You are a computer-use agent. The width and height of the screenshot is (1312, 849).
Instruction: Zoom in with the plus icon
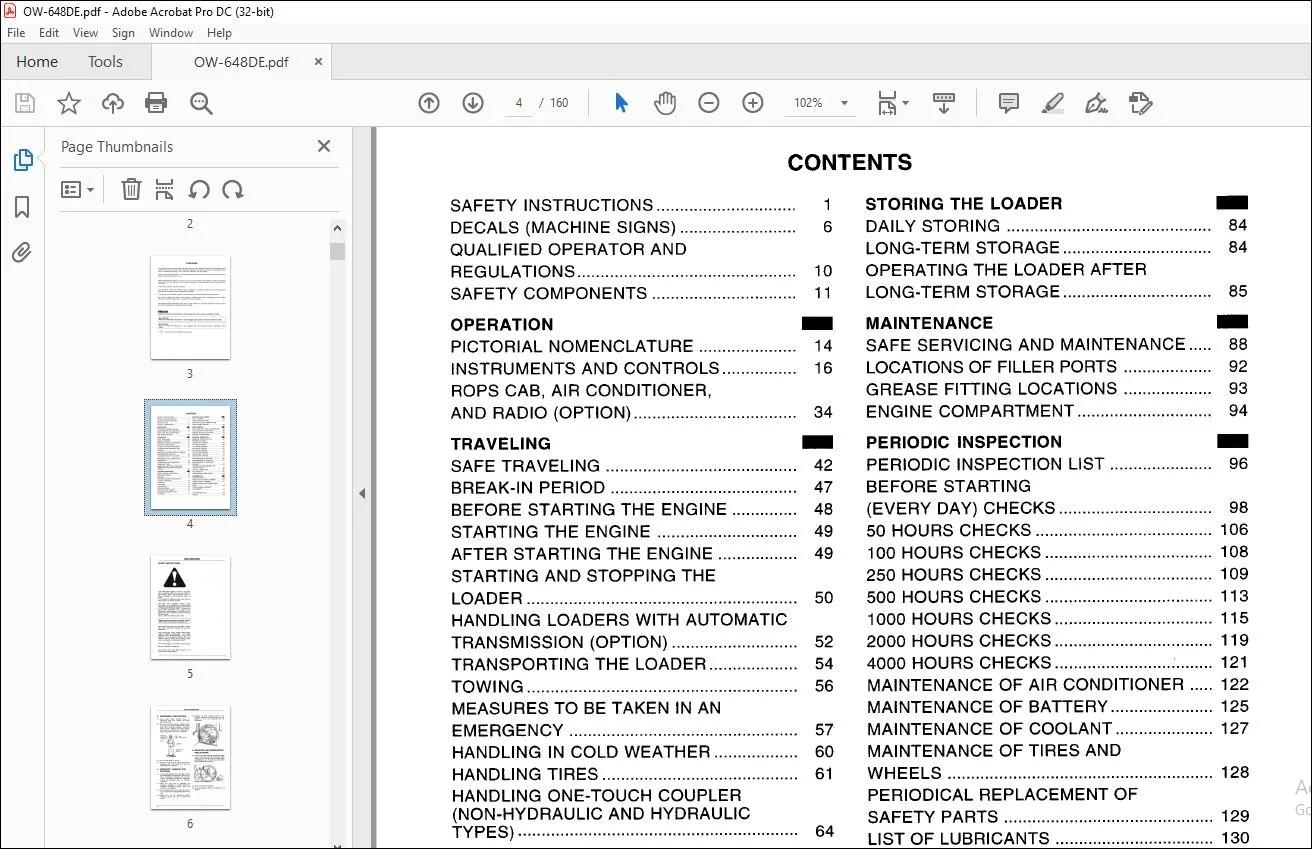coord(753,103)
